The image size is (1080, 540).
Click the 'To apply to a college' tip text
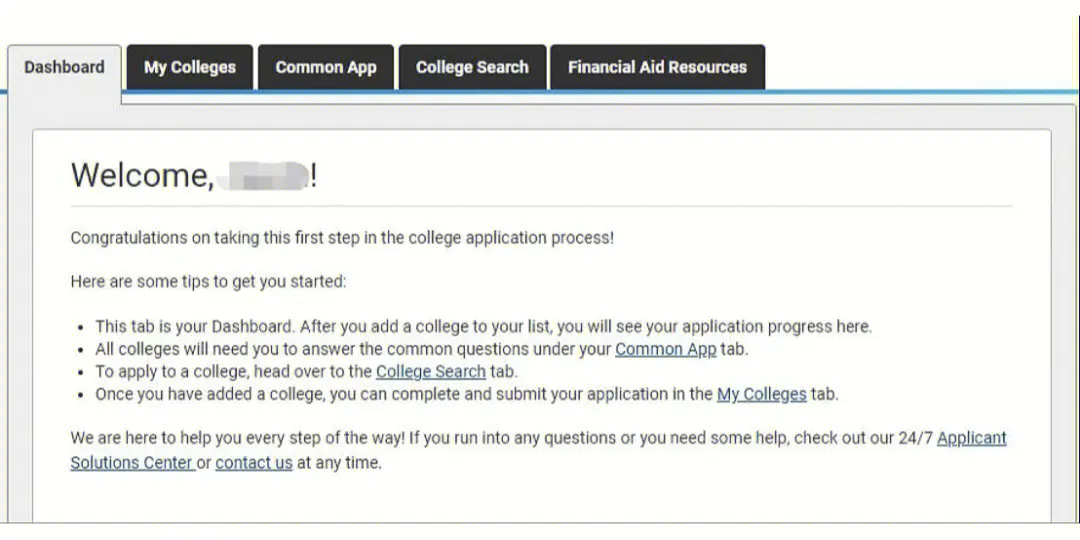tap(307, 372)
